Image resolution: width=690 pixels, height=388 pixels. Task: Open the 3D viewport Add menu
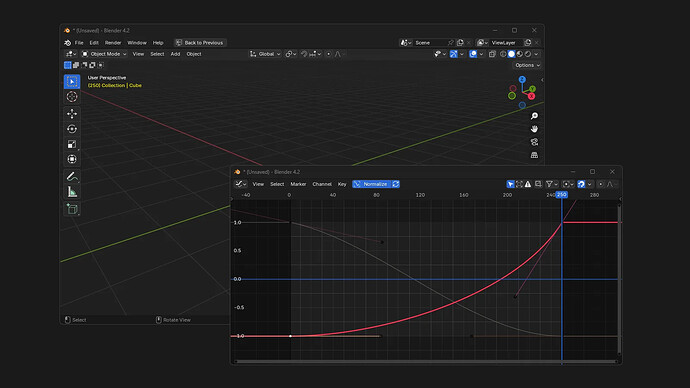[175, 54]
